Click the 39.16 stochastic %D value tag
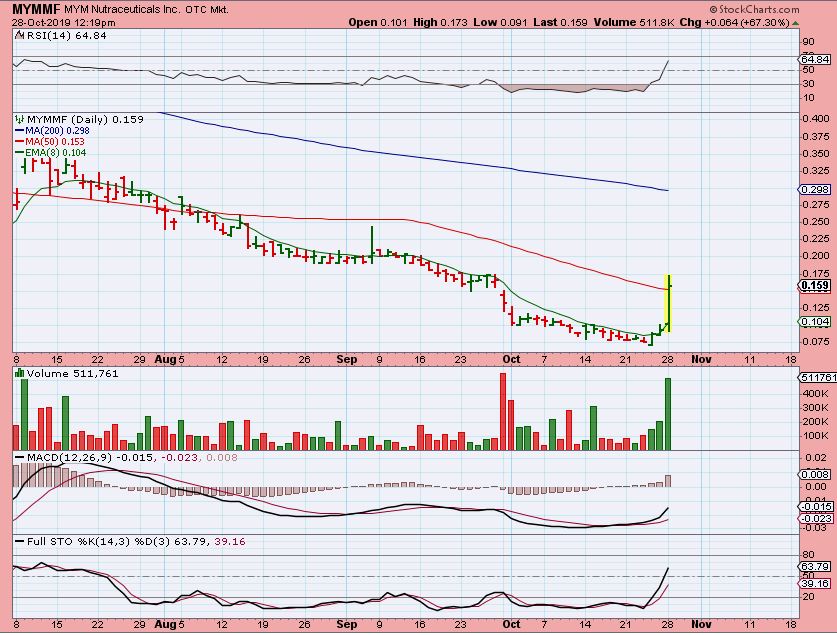 pyautogui.click(x=815, y=584)
